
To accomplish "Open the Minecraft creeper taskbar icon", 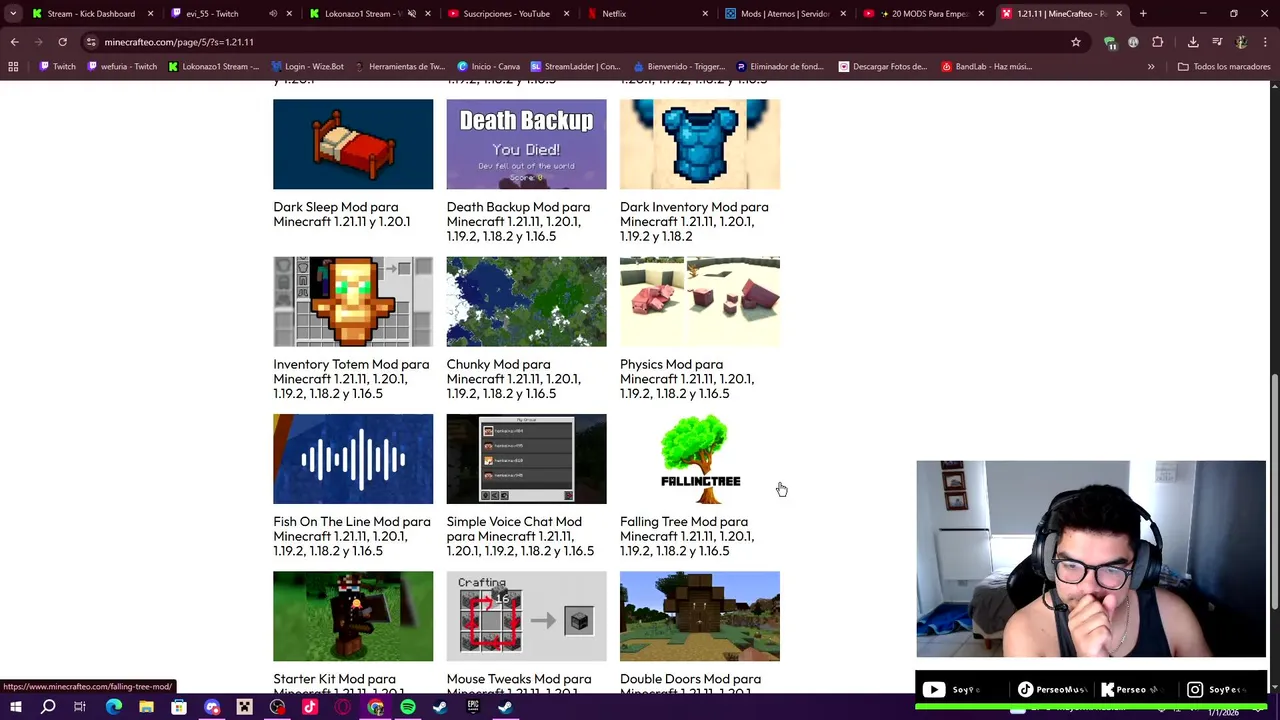I will point(244,707).
